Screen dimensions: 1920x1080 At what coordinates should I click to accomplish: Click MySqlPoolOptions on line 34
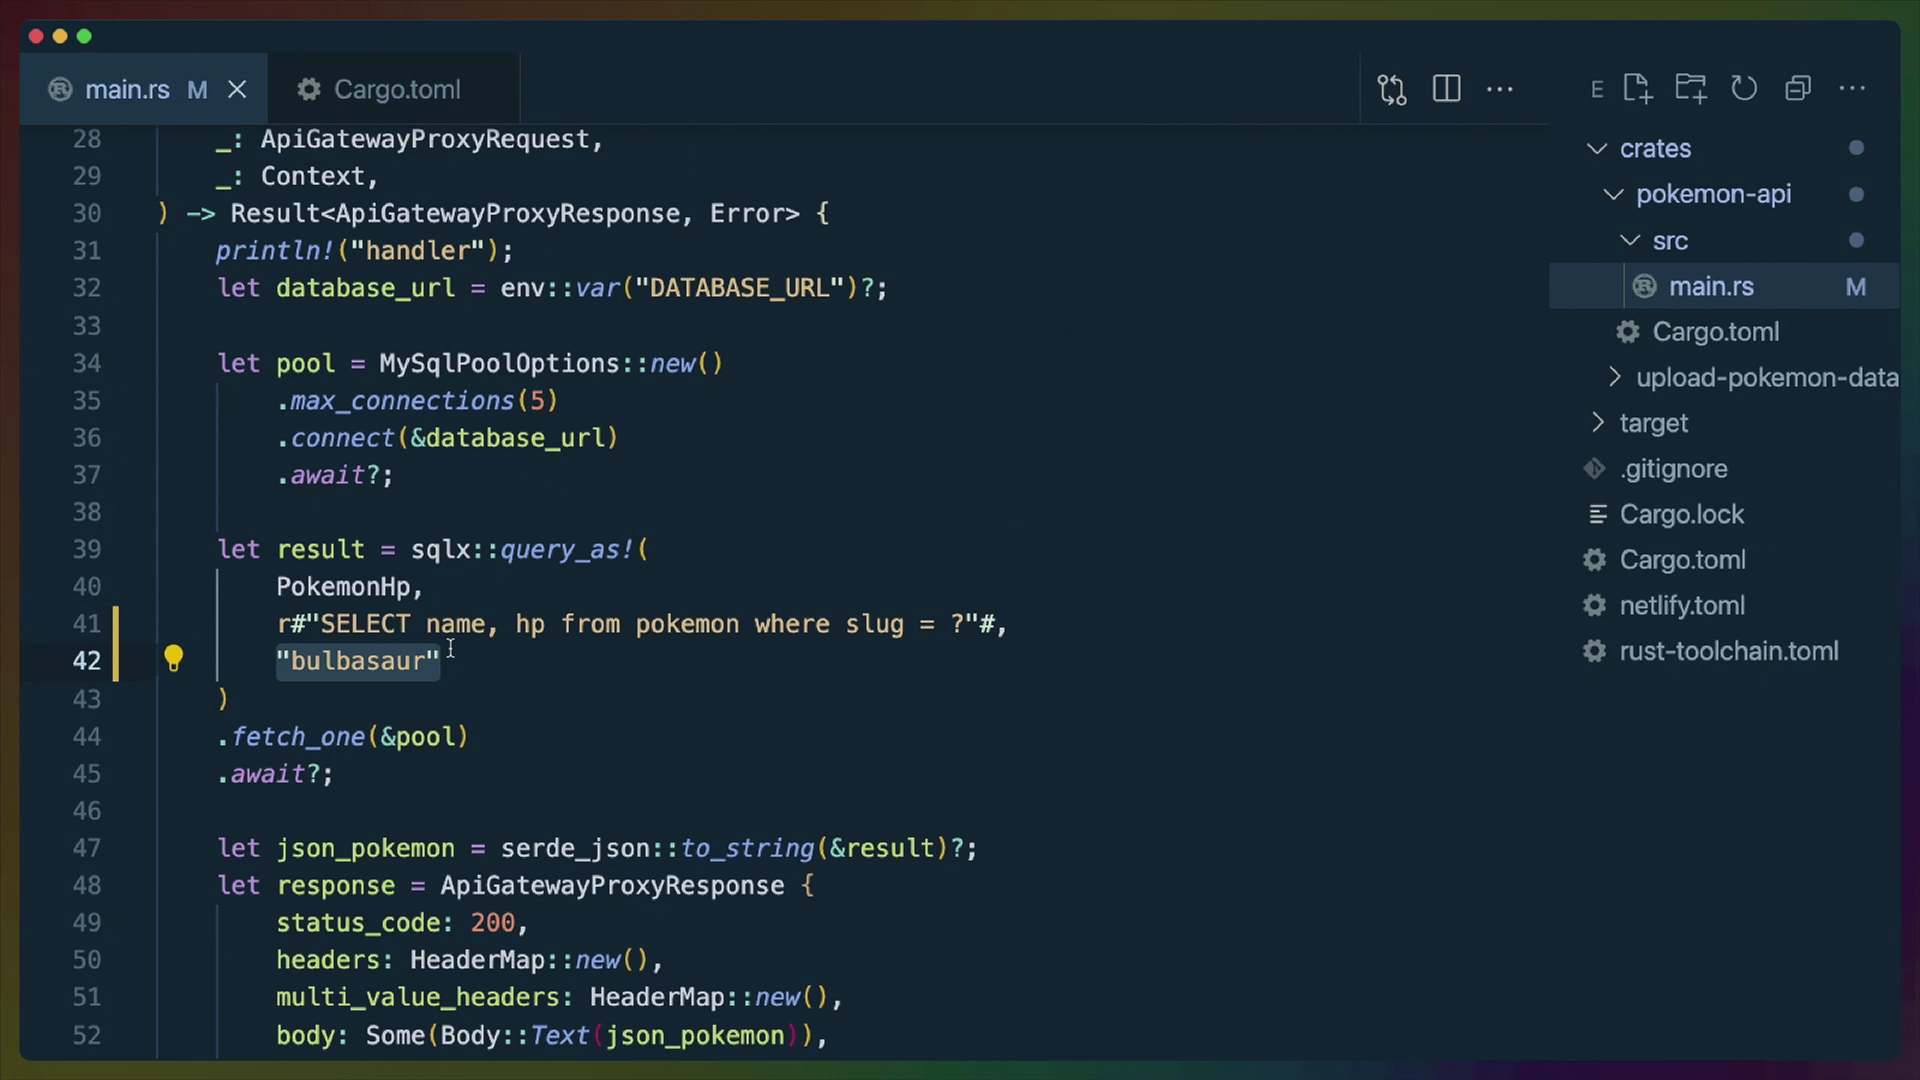tap(499, 363)
